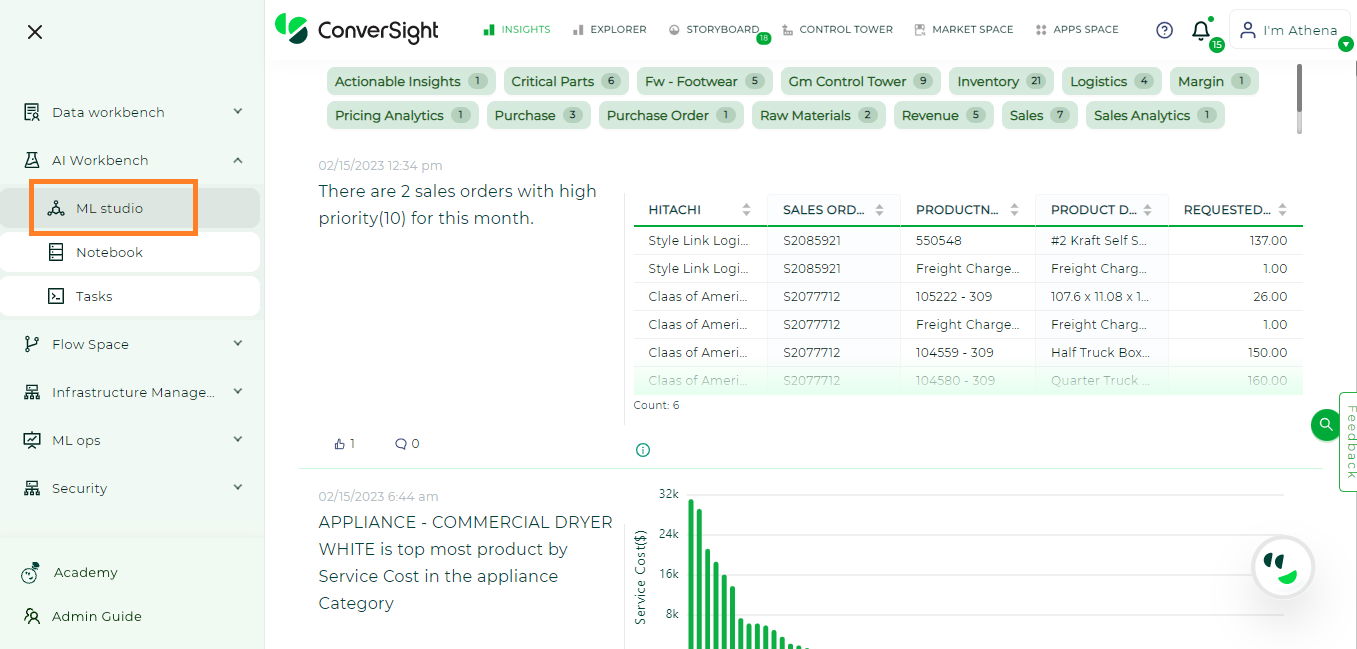Select the Margin tag
1357x649 pixels.
click(1214, 82)
